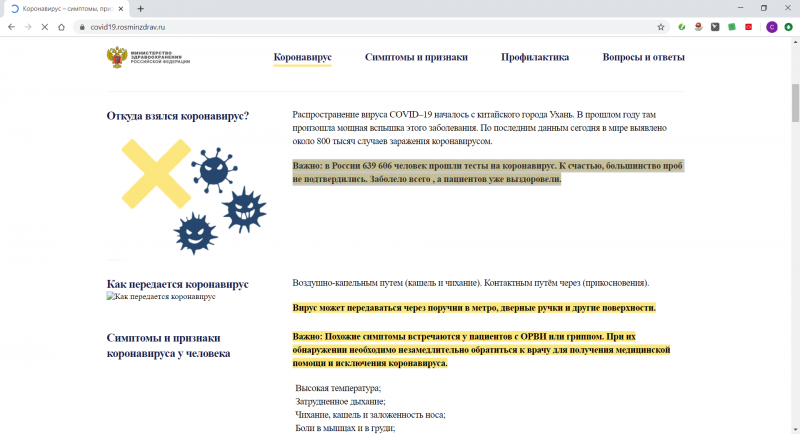The image size is (800, 434).
Task: Open the Вопросы и ответы section
Action: [643, 57]
